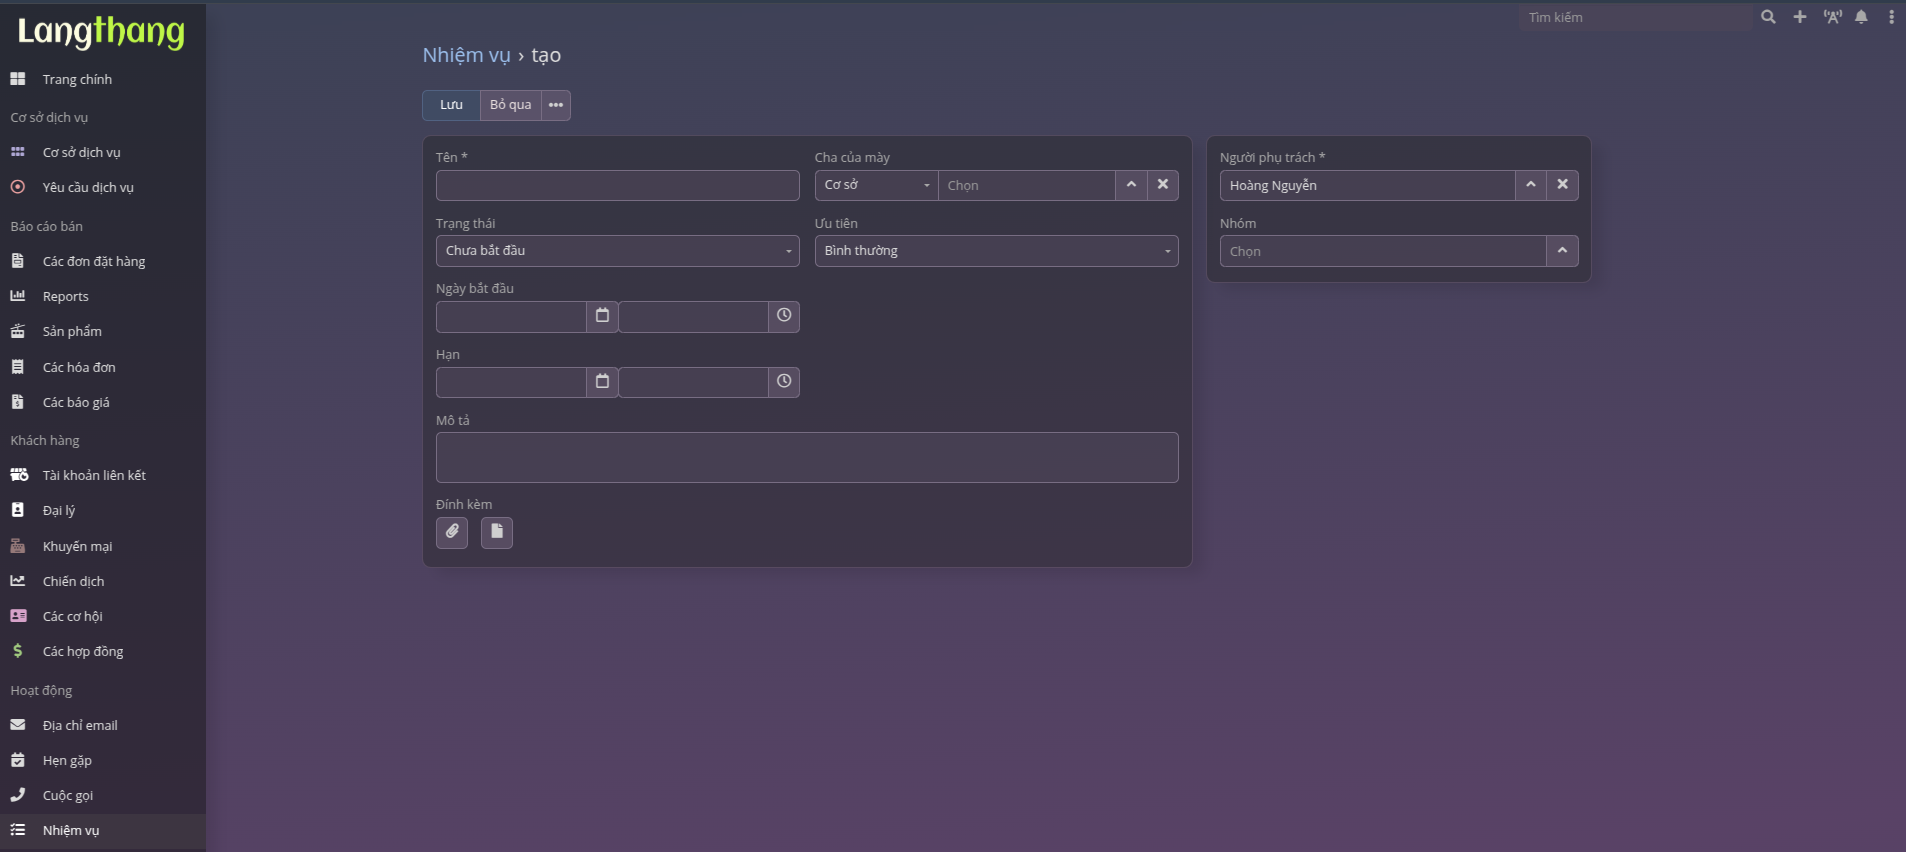Image resolution: width=1906 pixels, height=852 pixels.
Task: Click the Nhiệm vụ breadcrumb link
Action: tap(466, 55)
